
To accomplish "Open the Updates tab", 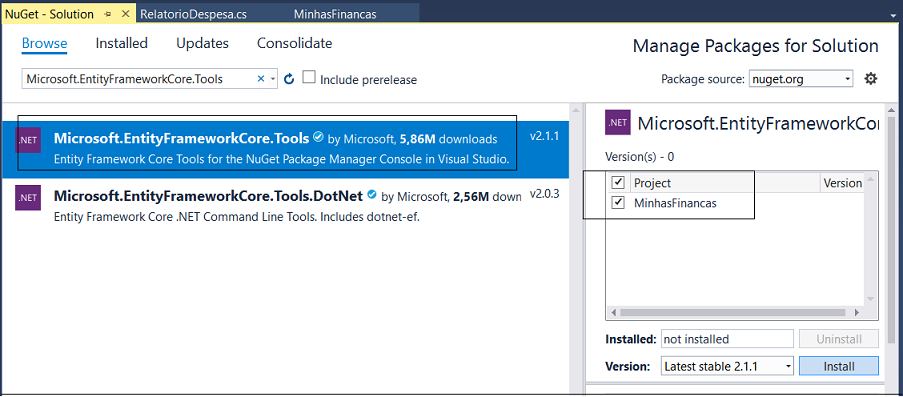I will [x=202, y=43].
